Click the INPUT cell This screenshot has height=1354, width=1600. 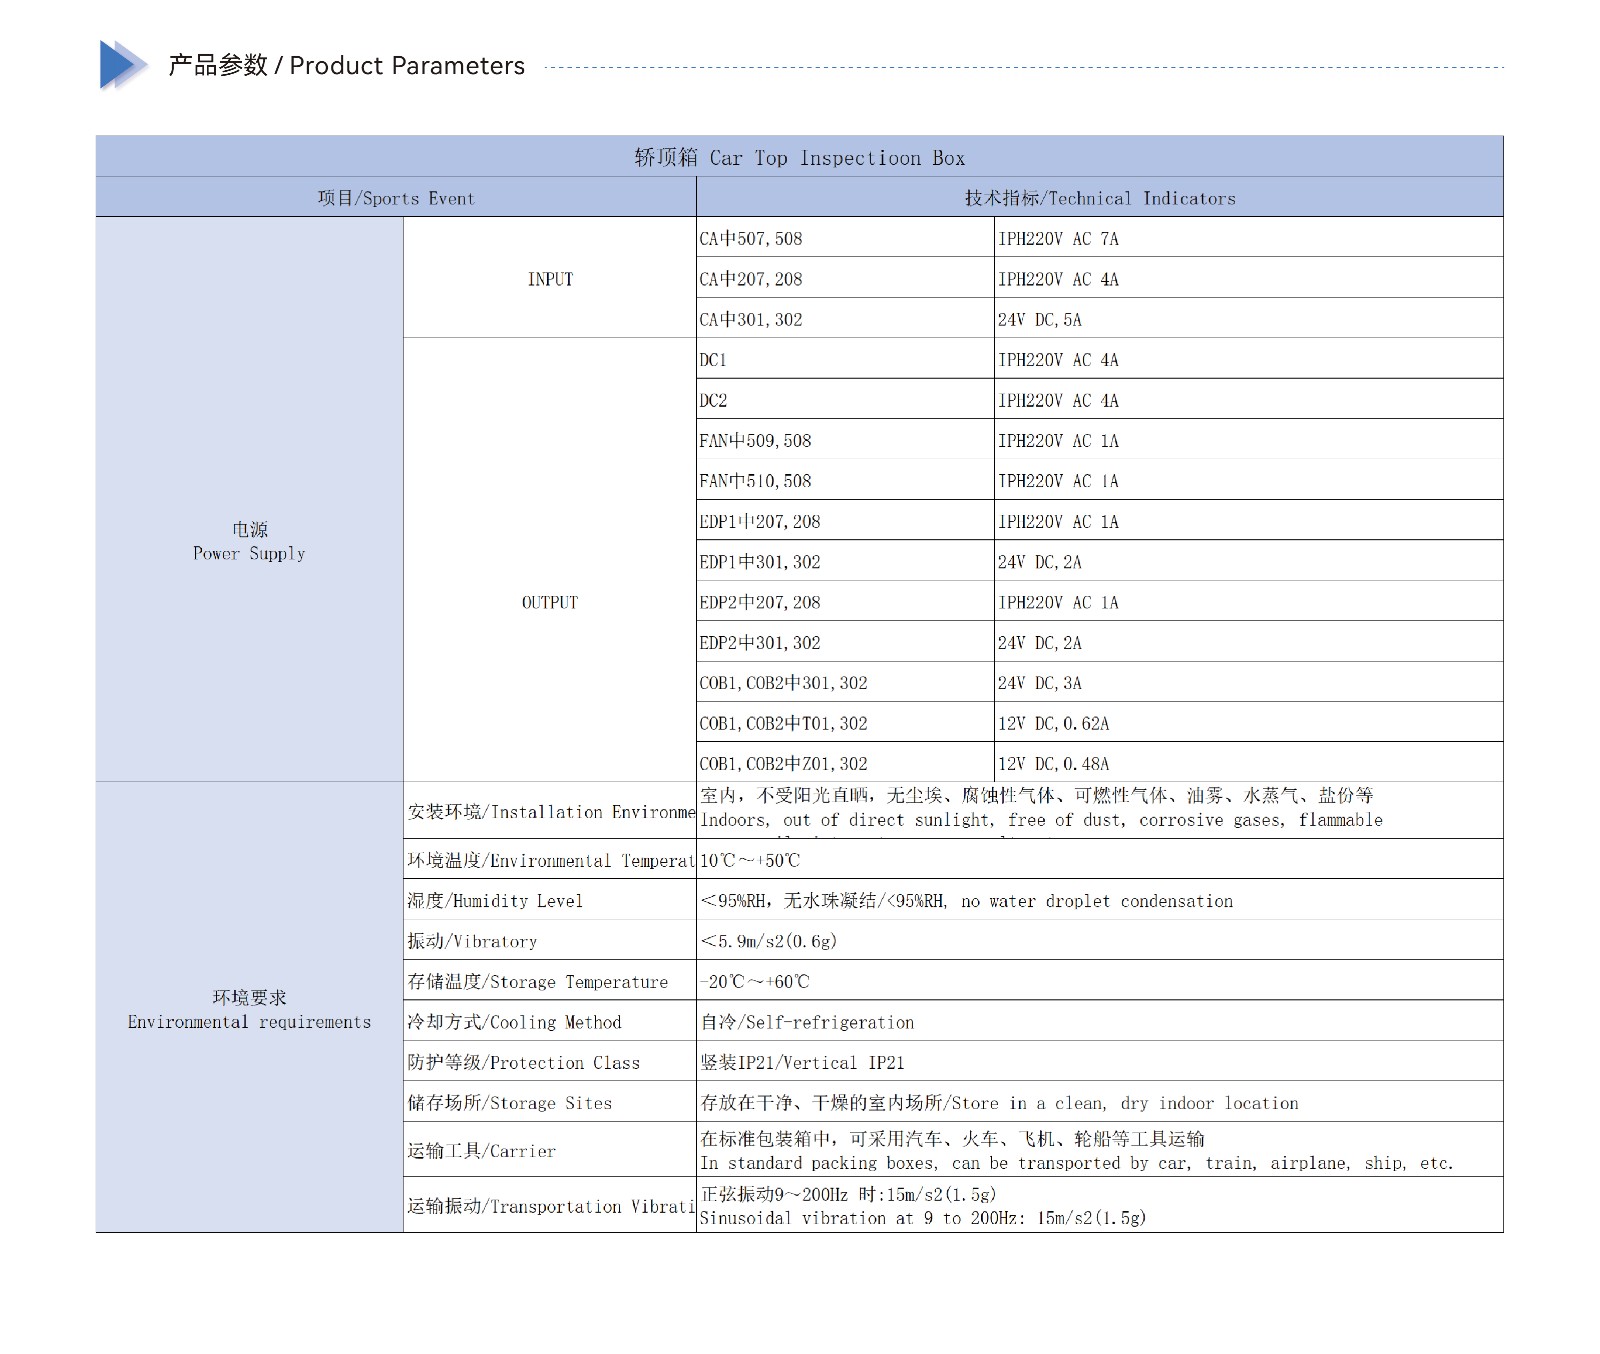tap(550, 279)
